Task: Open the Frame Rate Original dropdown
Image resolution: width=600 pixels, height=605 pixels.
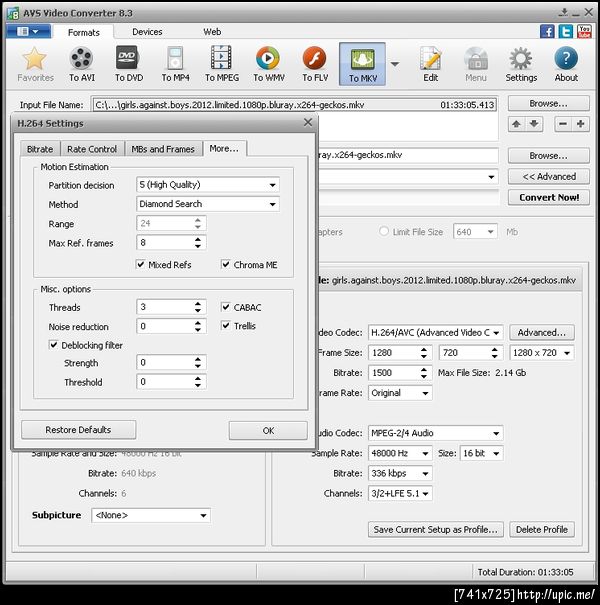Action: coord(400,393)
